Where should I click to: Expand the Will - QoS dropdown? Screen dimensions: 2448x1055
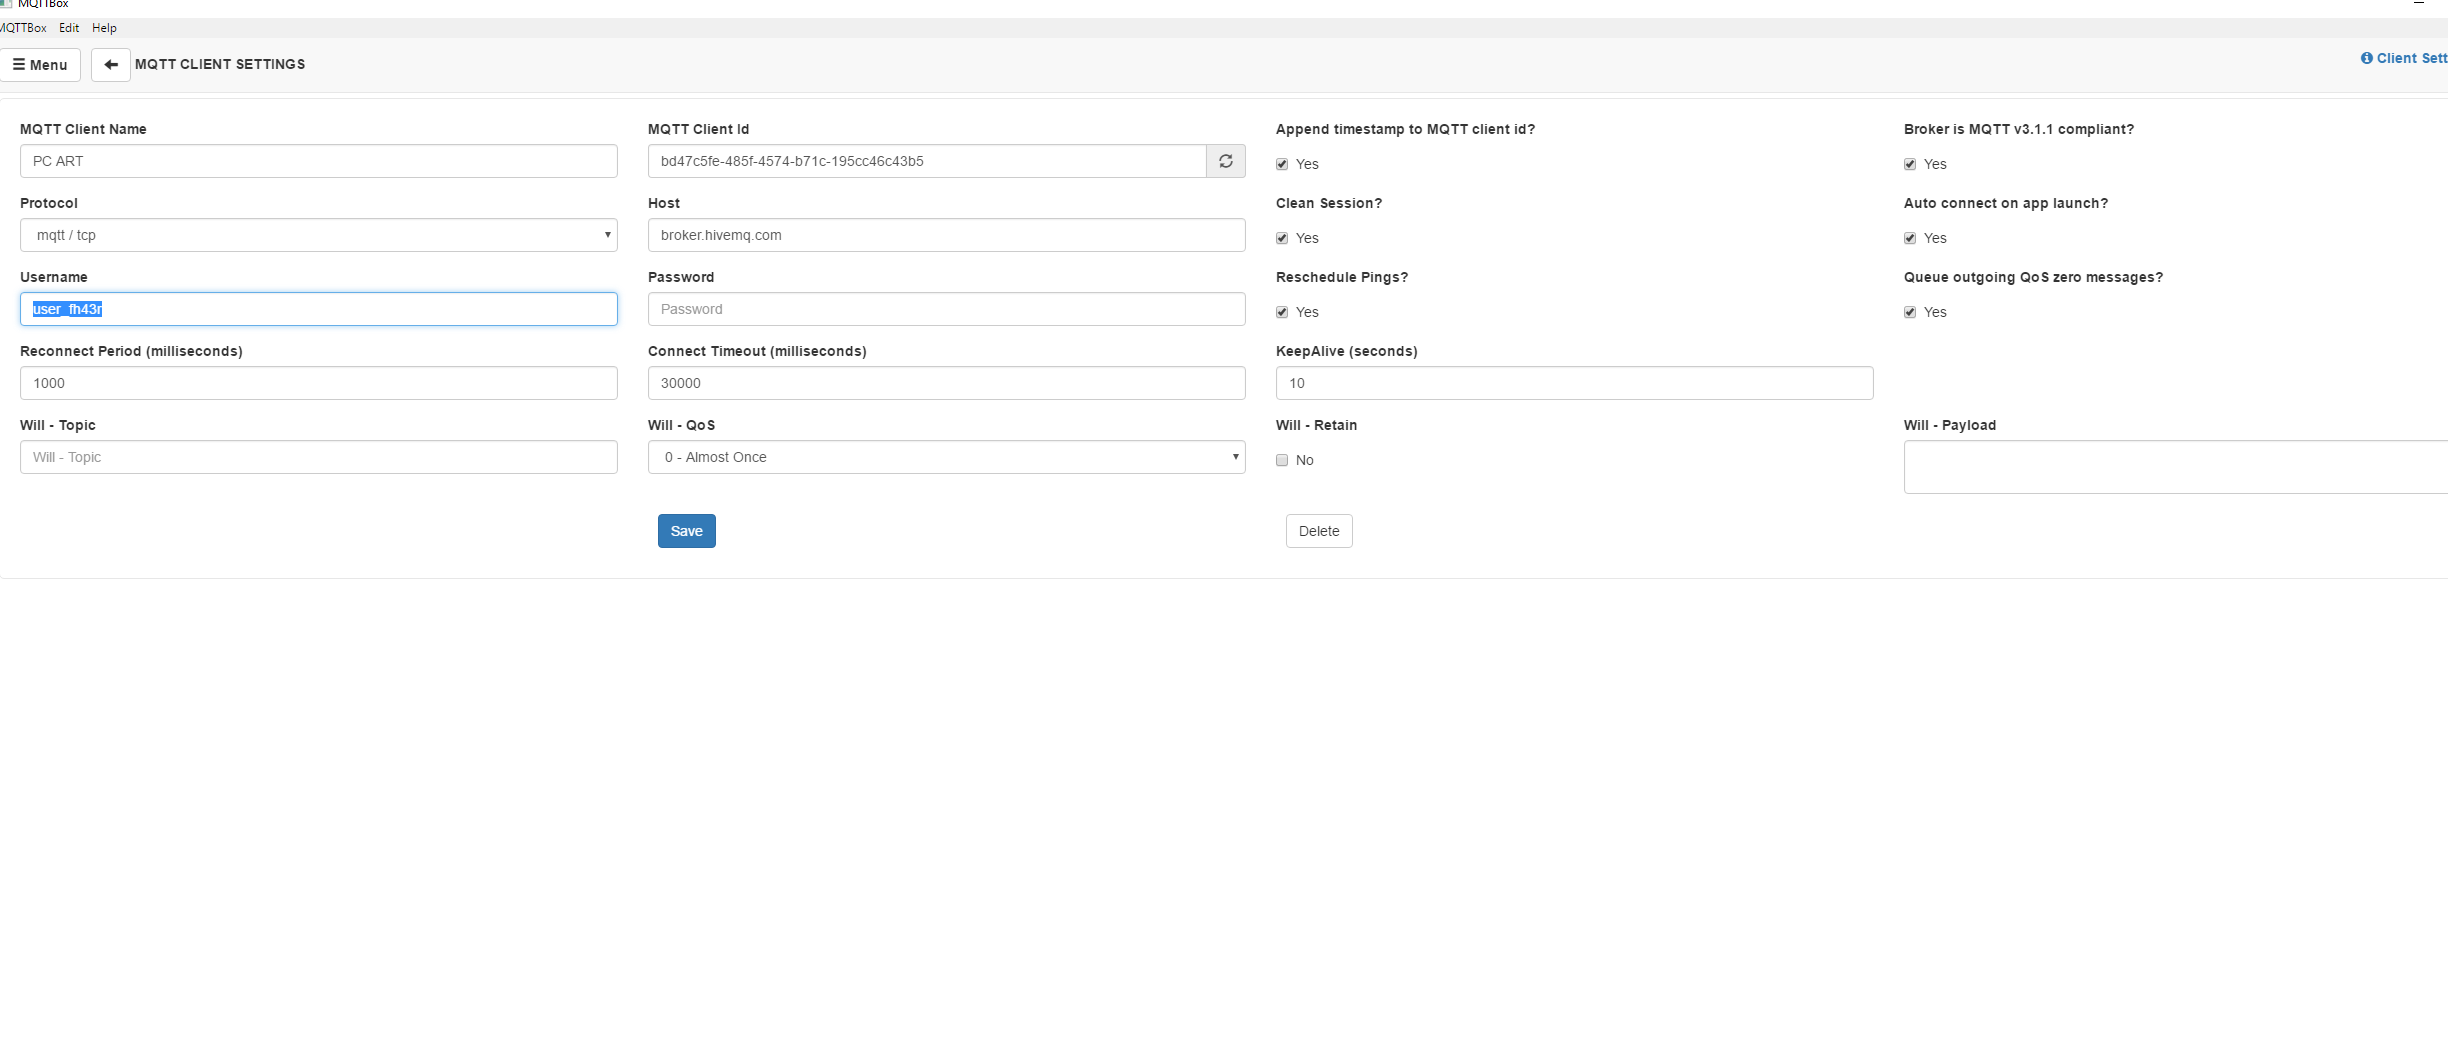(946, 457)
